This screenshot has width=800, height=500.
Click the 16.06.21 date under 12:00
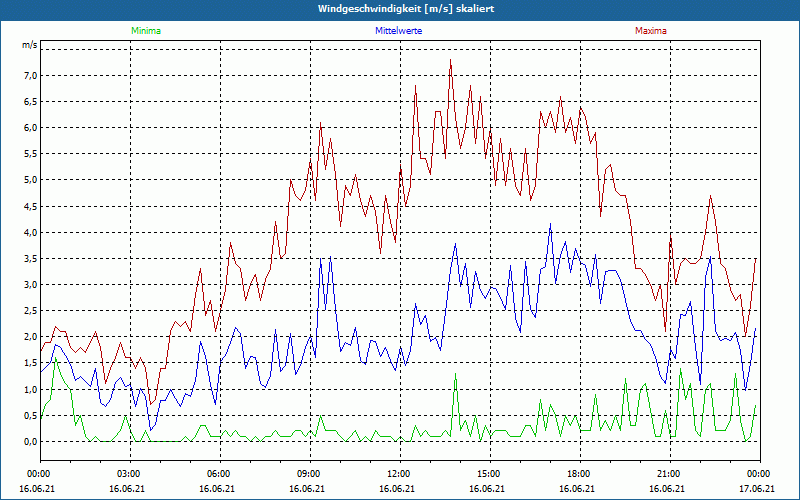tap(396, 488)
